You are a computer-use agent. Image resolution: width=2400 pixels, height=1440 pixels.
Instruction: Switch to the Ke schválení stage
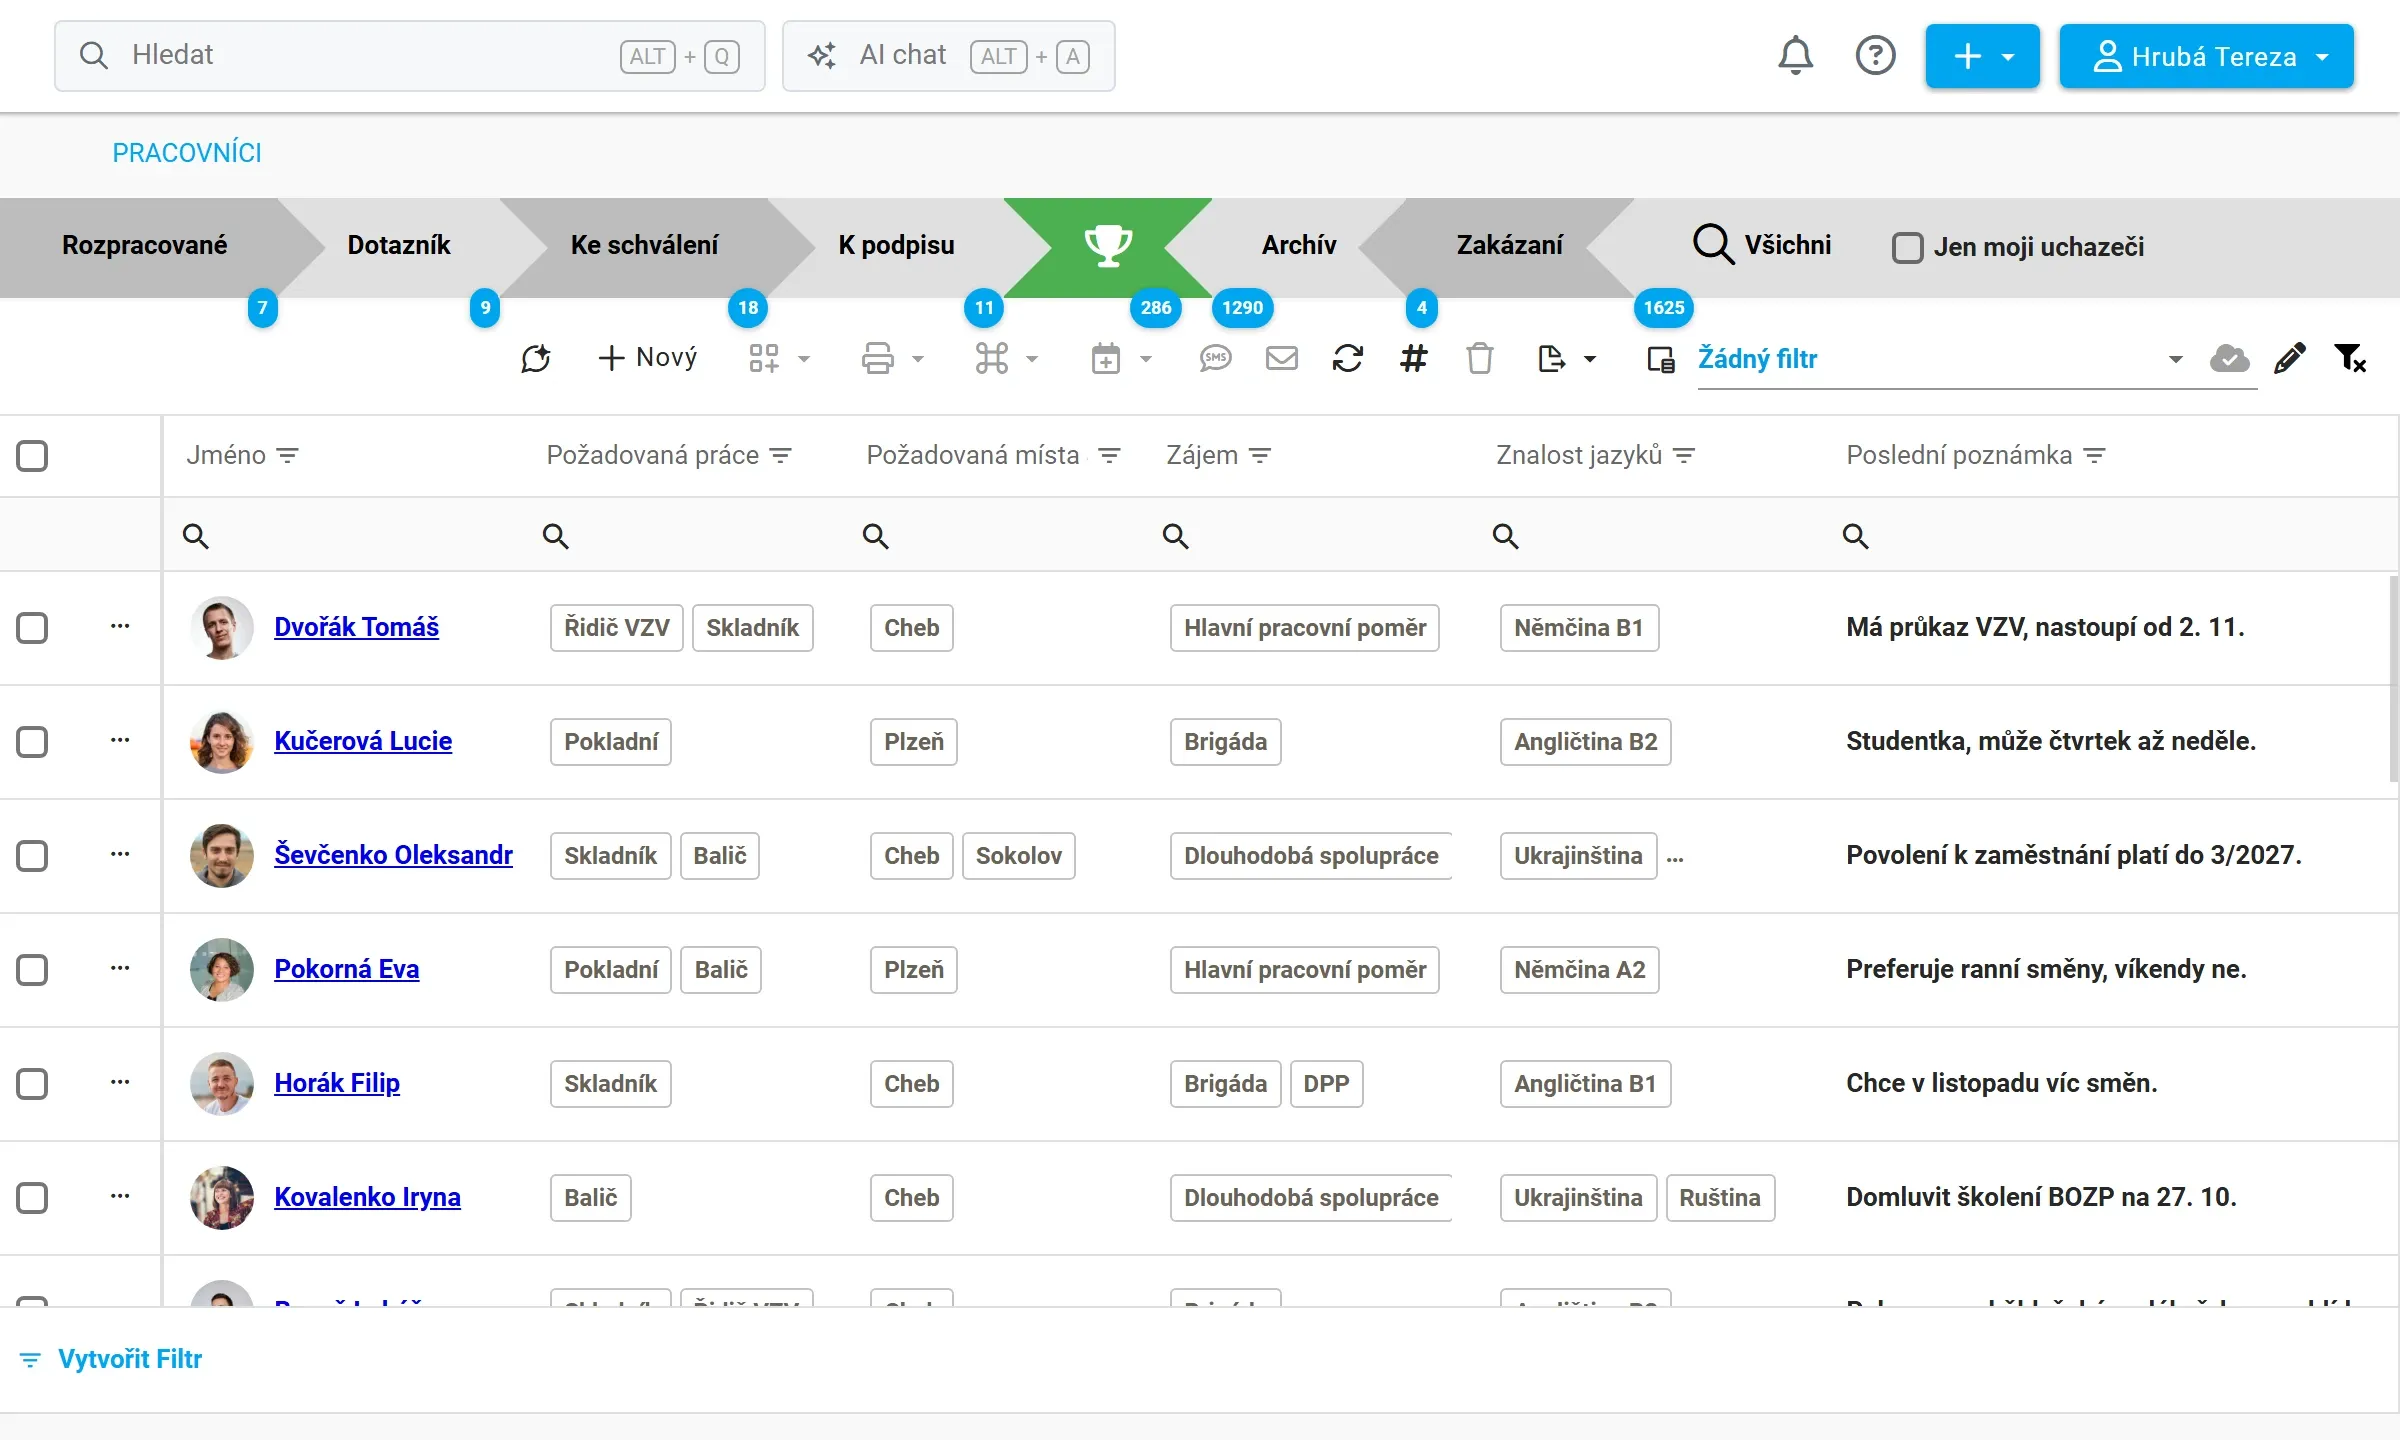645,246
